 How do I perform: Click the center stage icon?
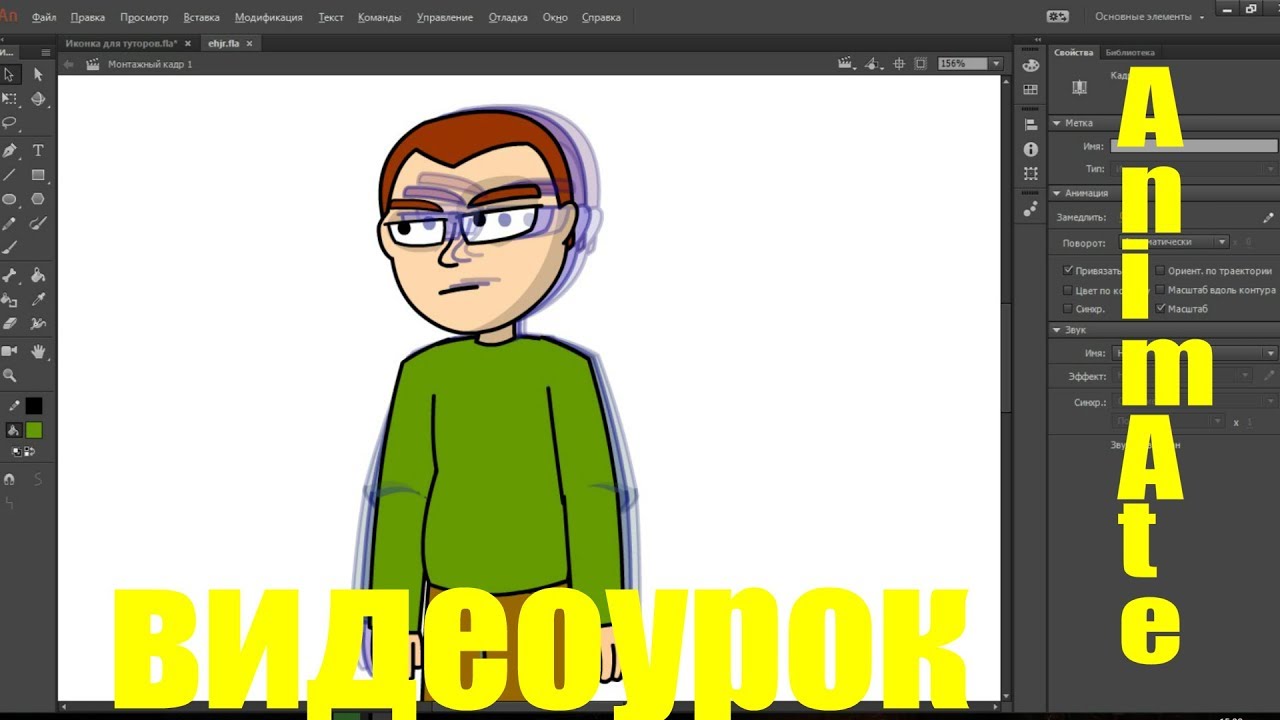[x=898, y=63]
